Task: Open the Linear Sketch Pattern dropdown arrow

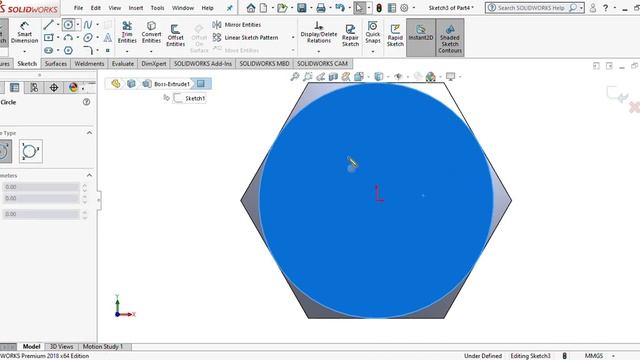Action: point(293,38)
